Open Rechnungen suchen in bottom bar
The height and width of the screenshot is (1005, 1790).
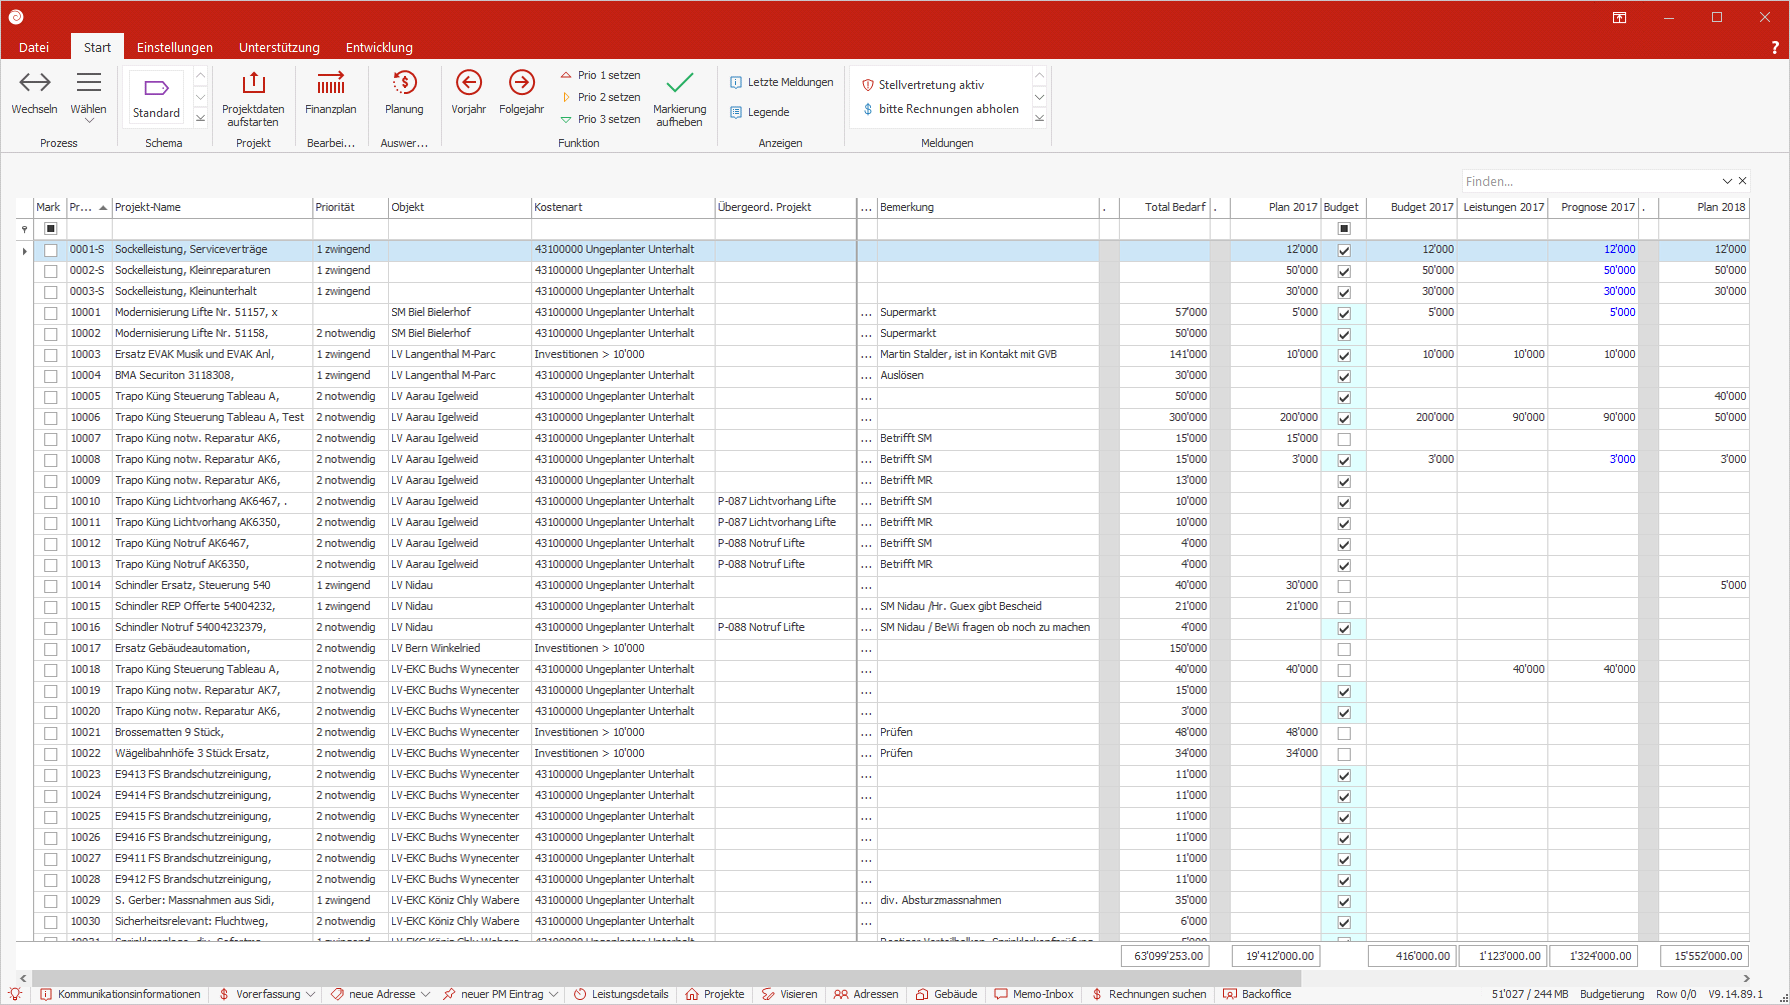1148,994
